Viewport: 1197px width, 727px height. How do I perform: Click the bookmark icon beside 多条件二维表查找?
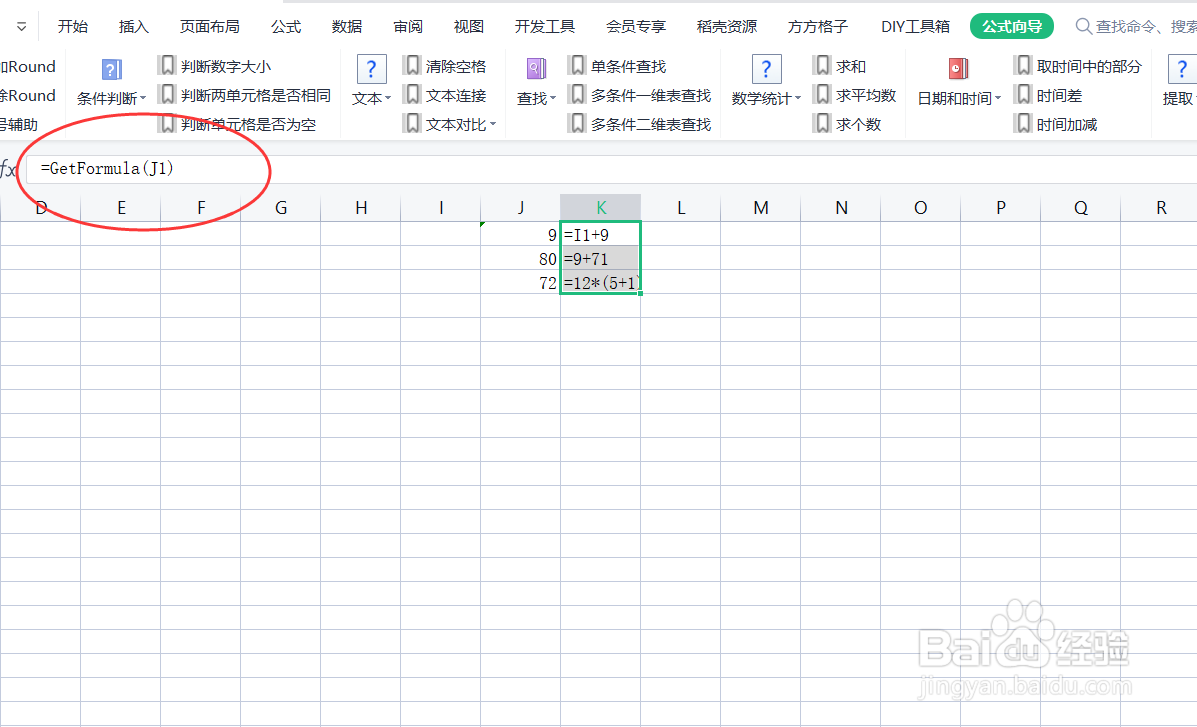tap(577, 124)
